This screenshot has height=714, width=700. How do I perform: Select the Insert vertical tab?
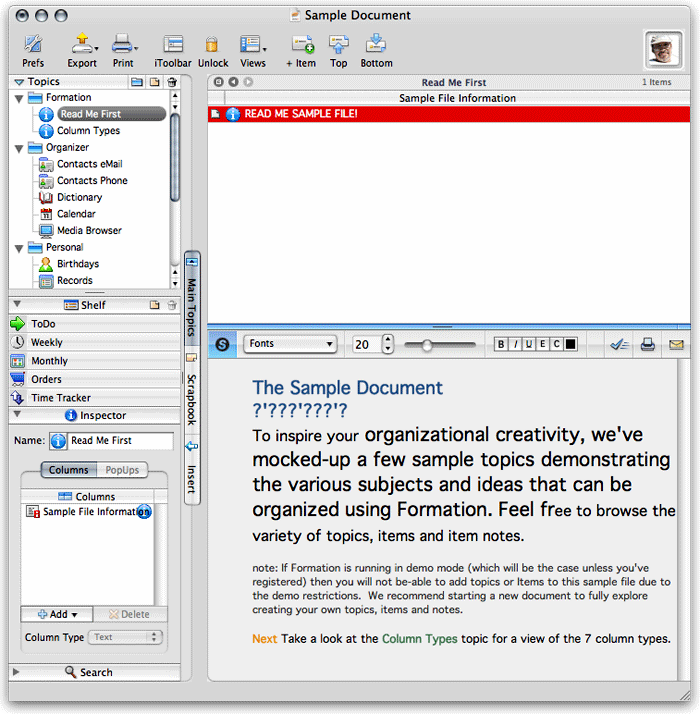click(x=192, y=470)
